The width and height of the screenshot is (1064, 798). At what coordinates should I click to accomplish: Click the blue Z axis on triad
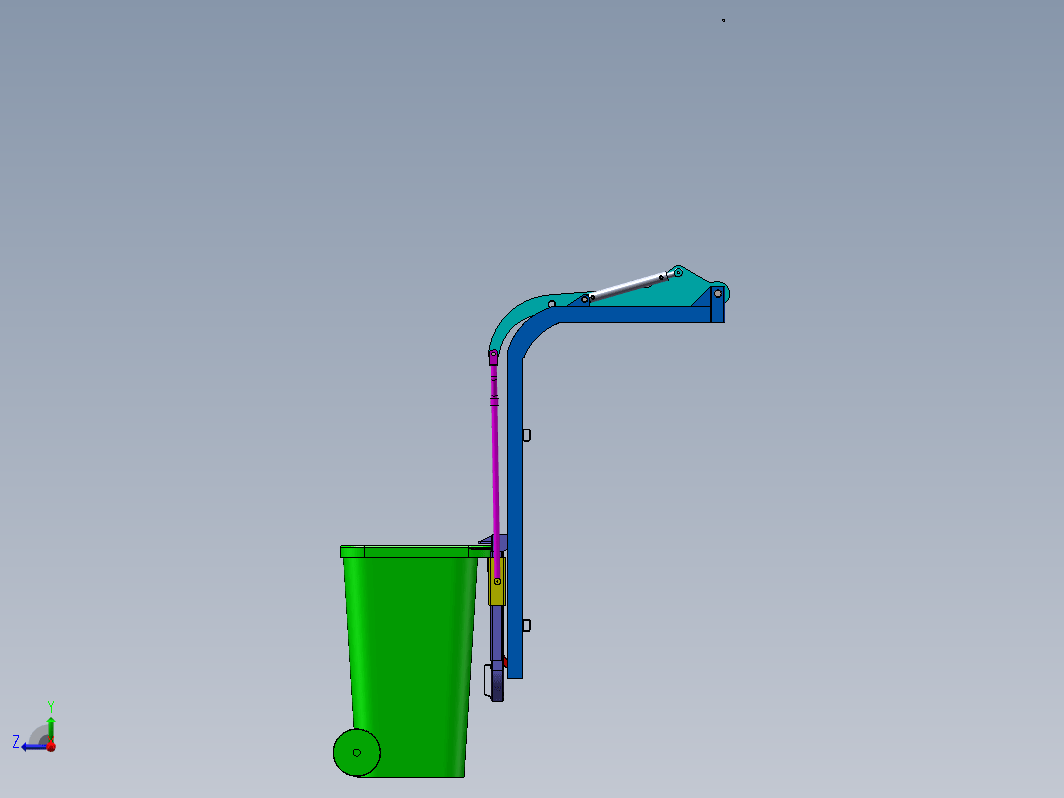coord(34,747)
